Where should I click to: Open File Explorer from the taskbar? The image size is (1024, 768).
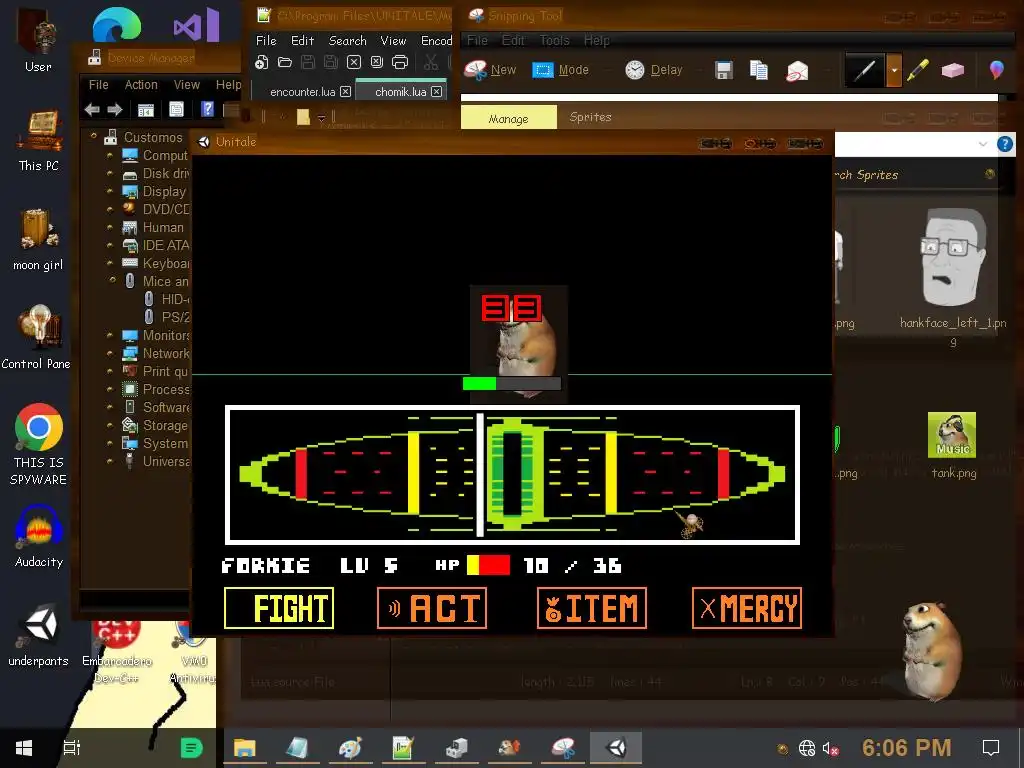[x=244, y=748]
